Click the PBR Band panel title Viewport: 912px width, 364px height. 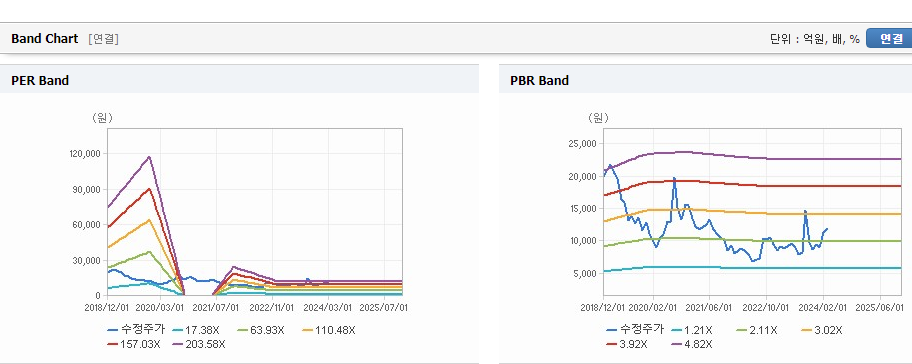coord(539,81)
